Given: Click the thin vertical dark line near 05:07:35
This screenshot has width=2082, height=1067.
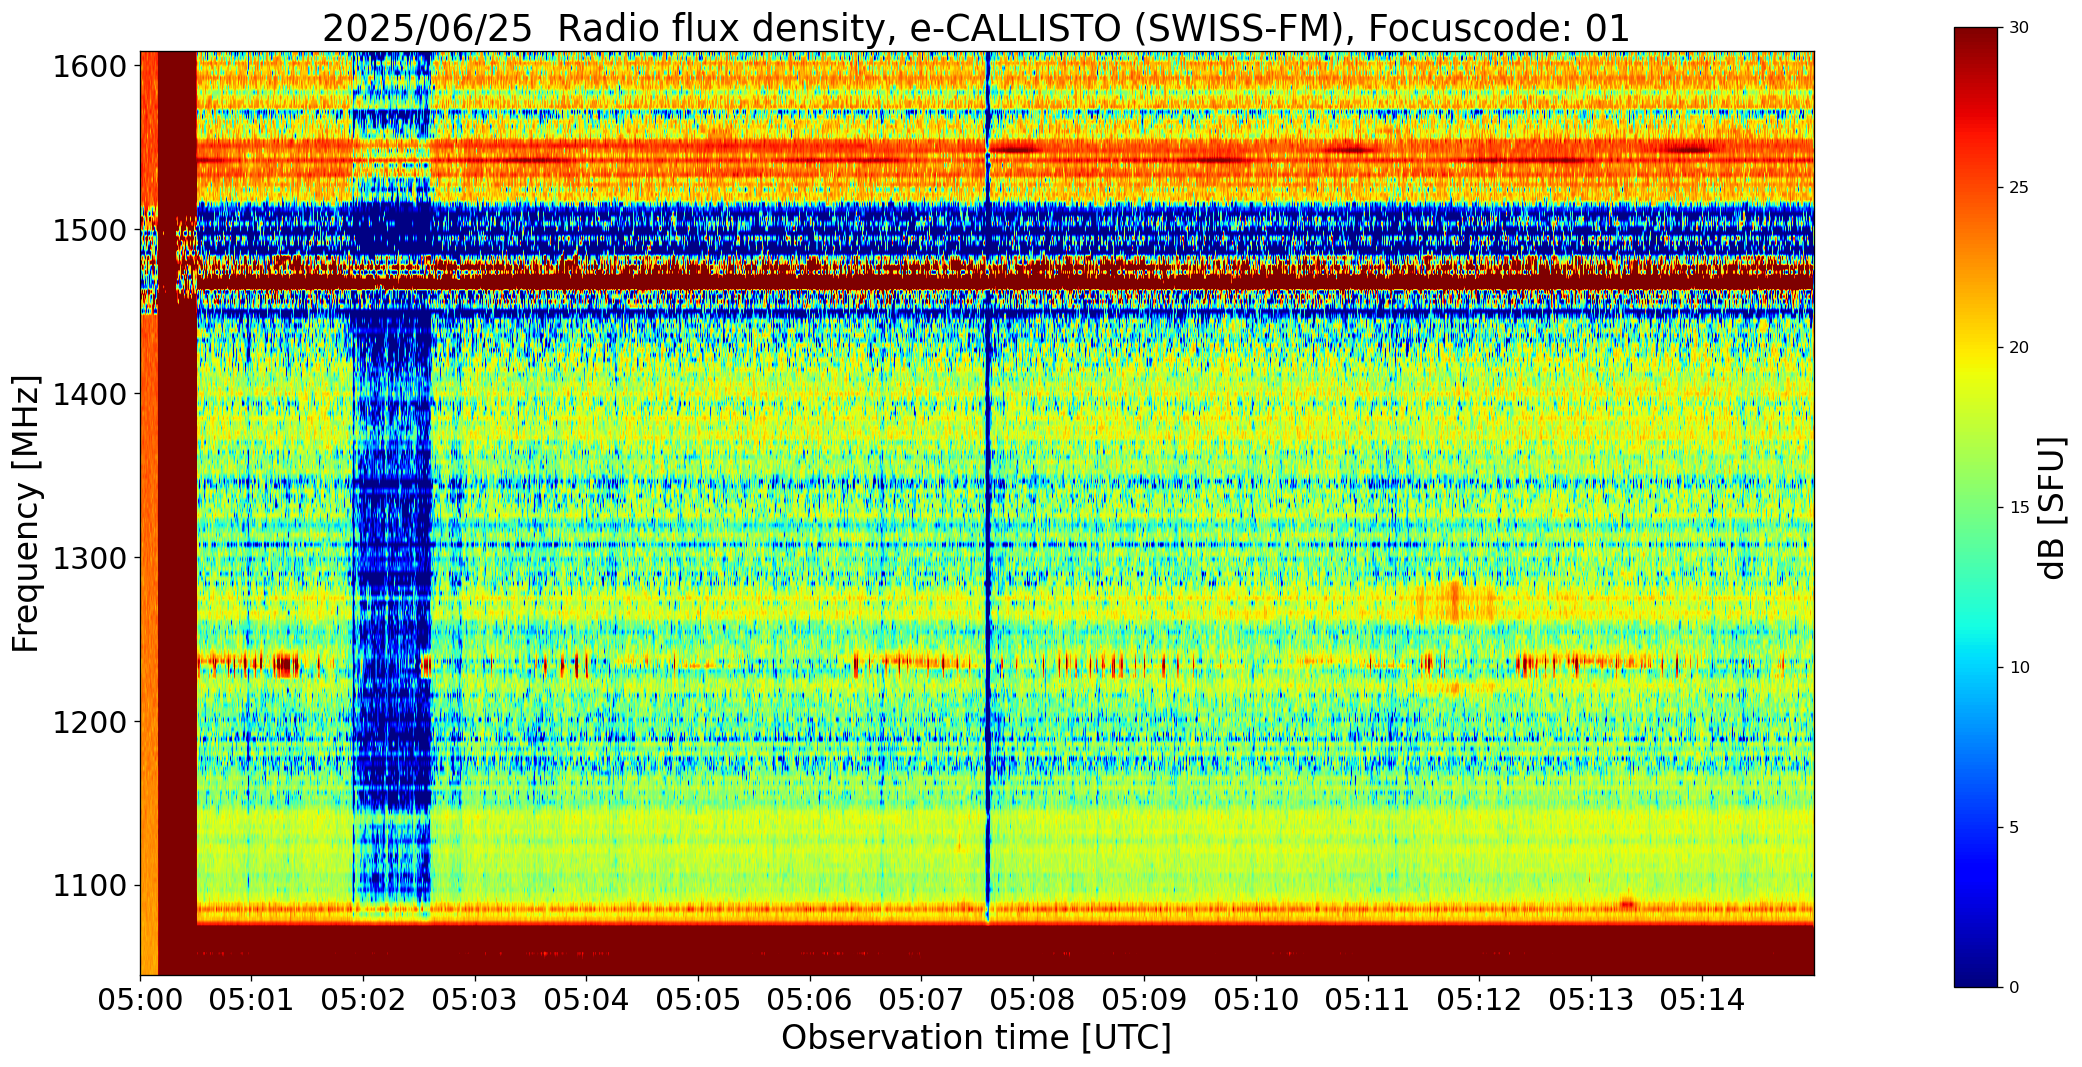Looking at the screenshot, I should tap(987, 487).
